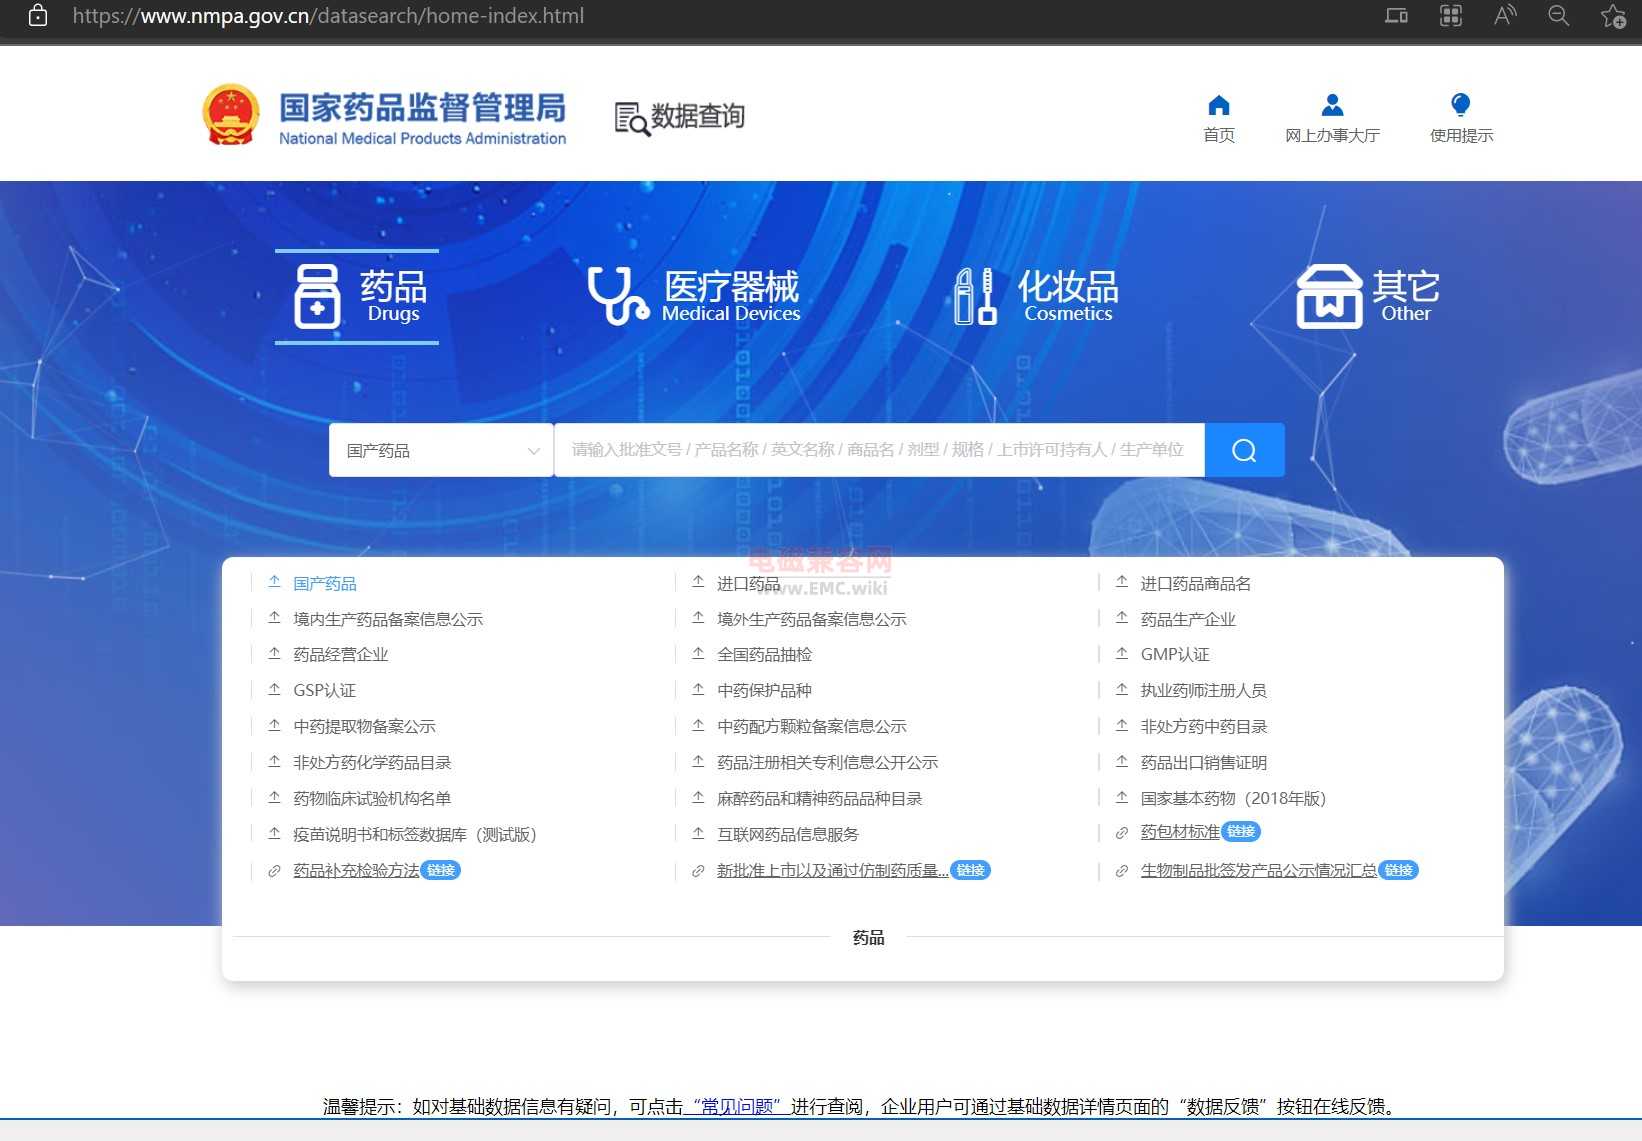This screenshot has height=1141, width=1642.
Task: Click the 数据查询 document search icon
Action: [x=631, y=118]
